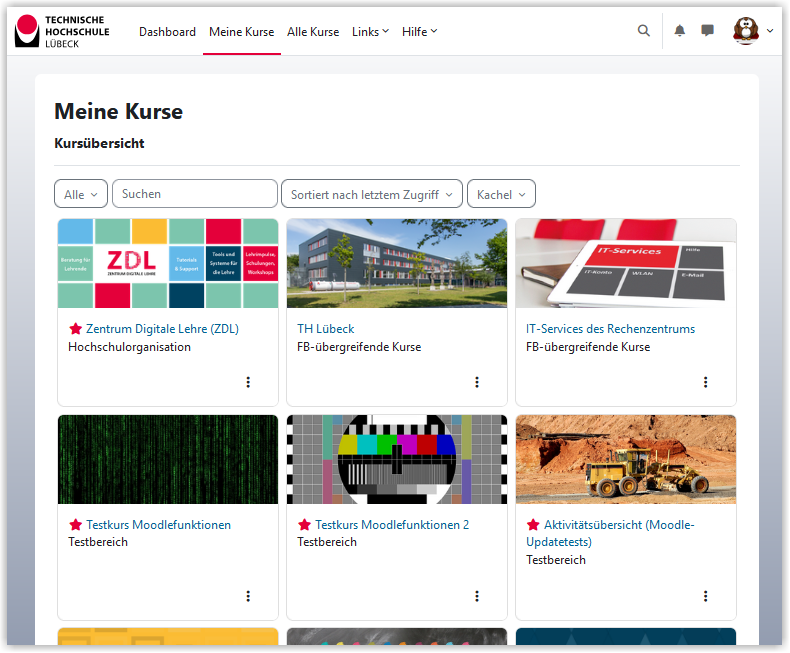Open Zentrum Digitale Lehre (ZDL) course link
790x653 pixels.
click(x=162, y=329)
